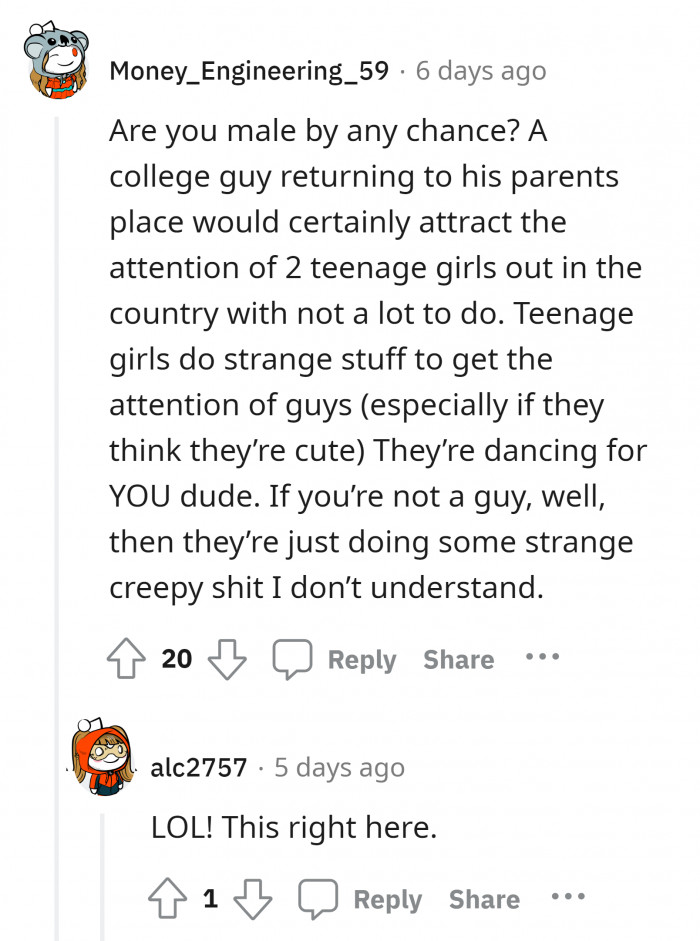Upvote Money_Engineering_59's comment
Image resolution: width=700 pixels, height=941 pixels.
126,659
